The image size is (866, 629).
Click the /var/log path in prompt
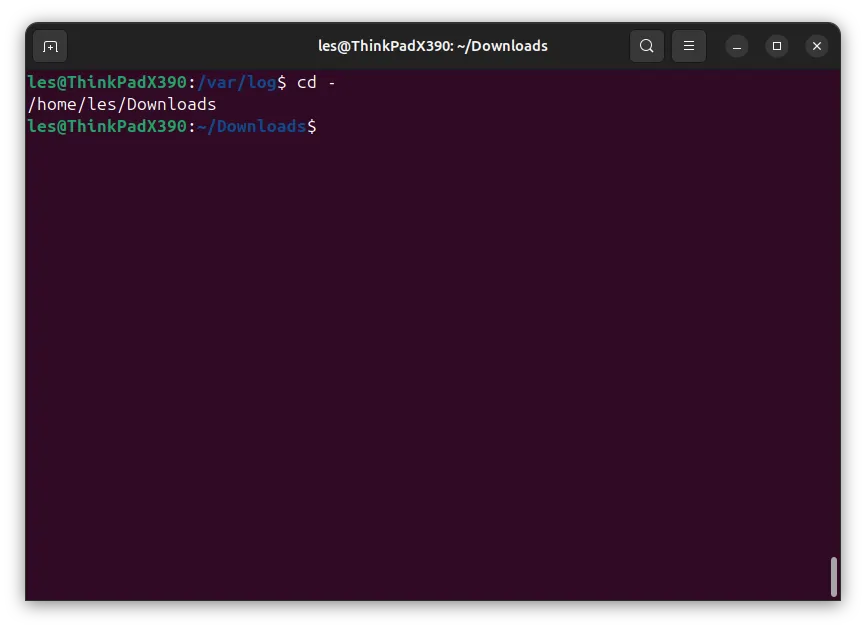click(x=237, y=83)
